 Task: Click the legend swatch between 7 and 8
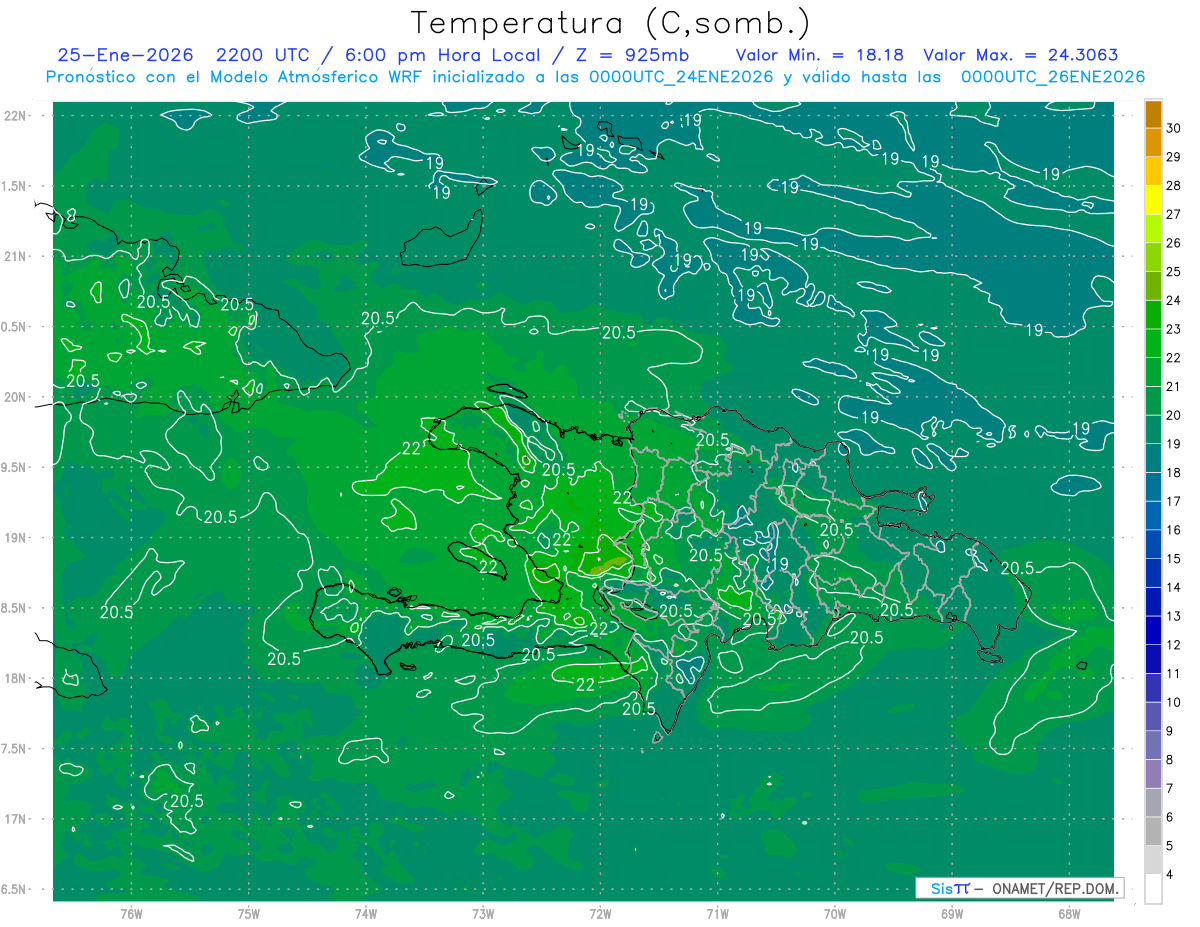pos(1153,774)
